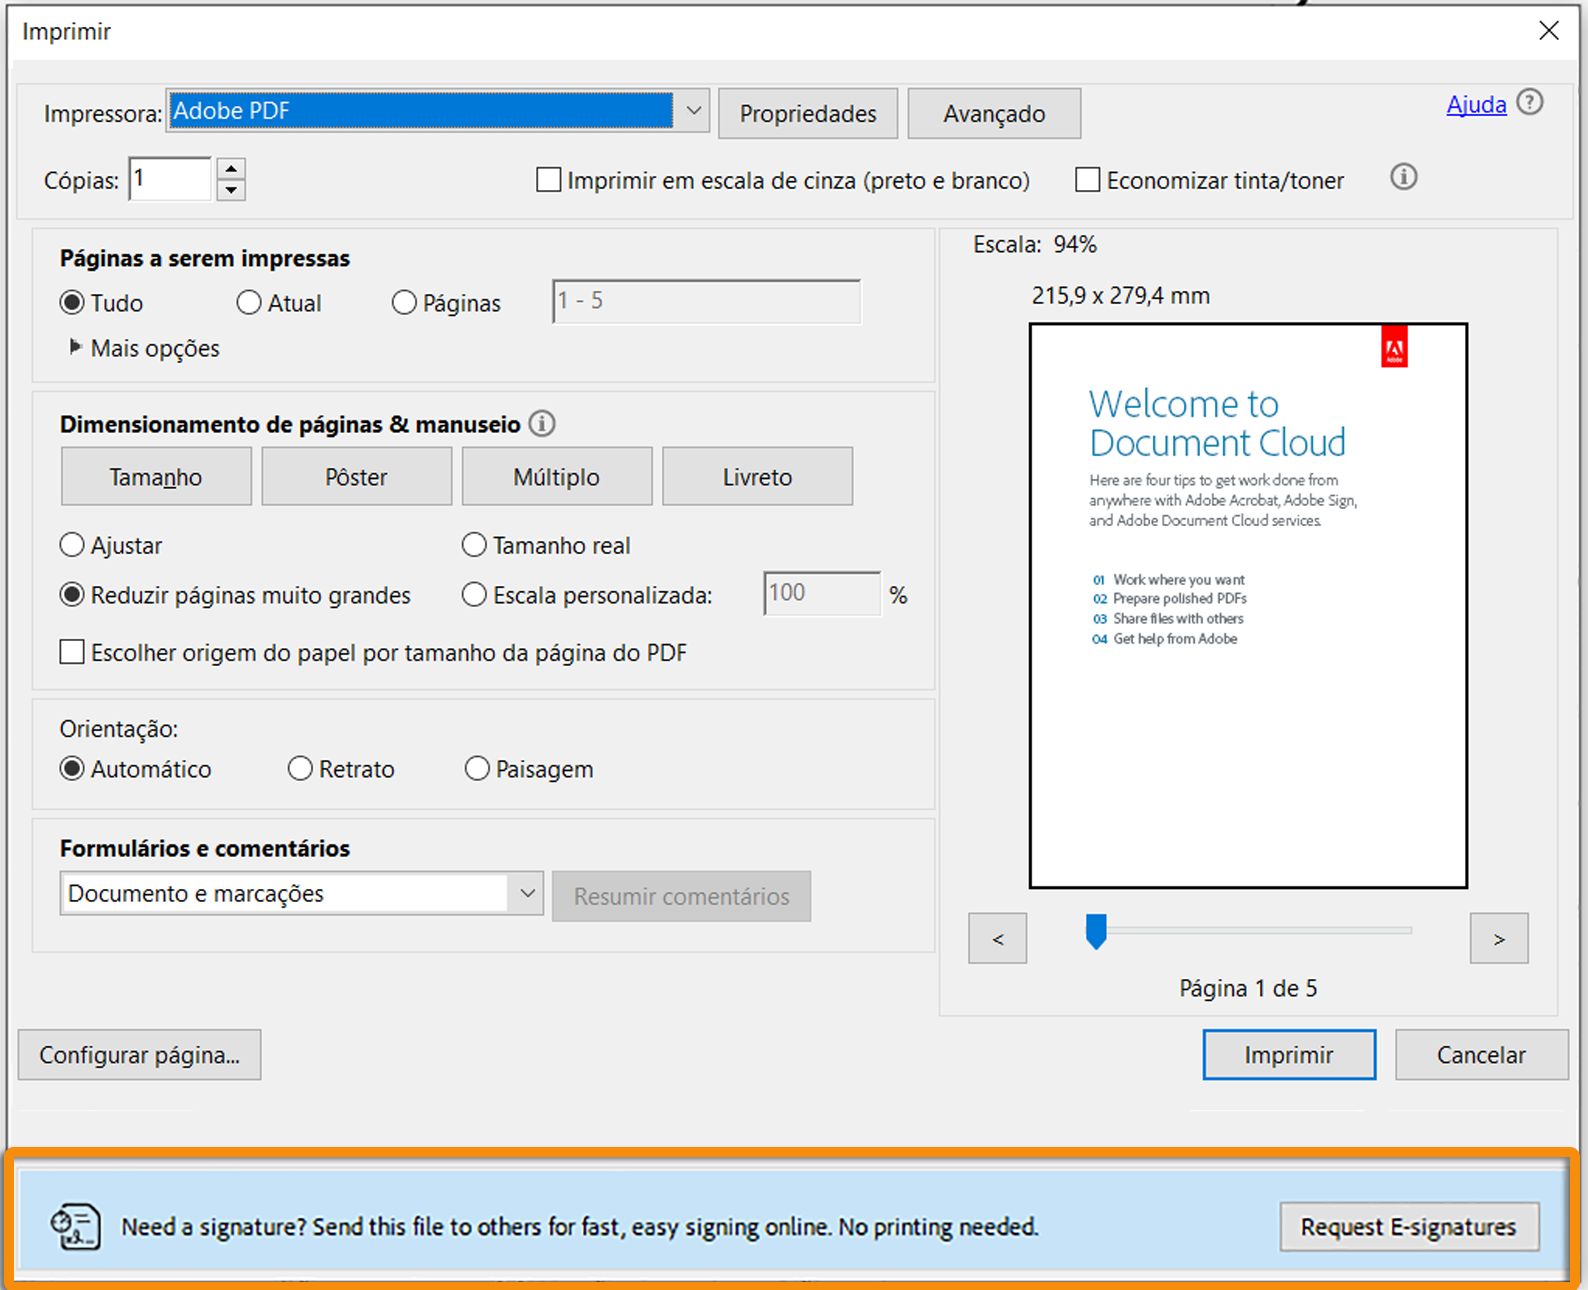Click the custom scale percentage field
Screen dimensions: 1588x1290
[x=822, y=593]
